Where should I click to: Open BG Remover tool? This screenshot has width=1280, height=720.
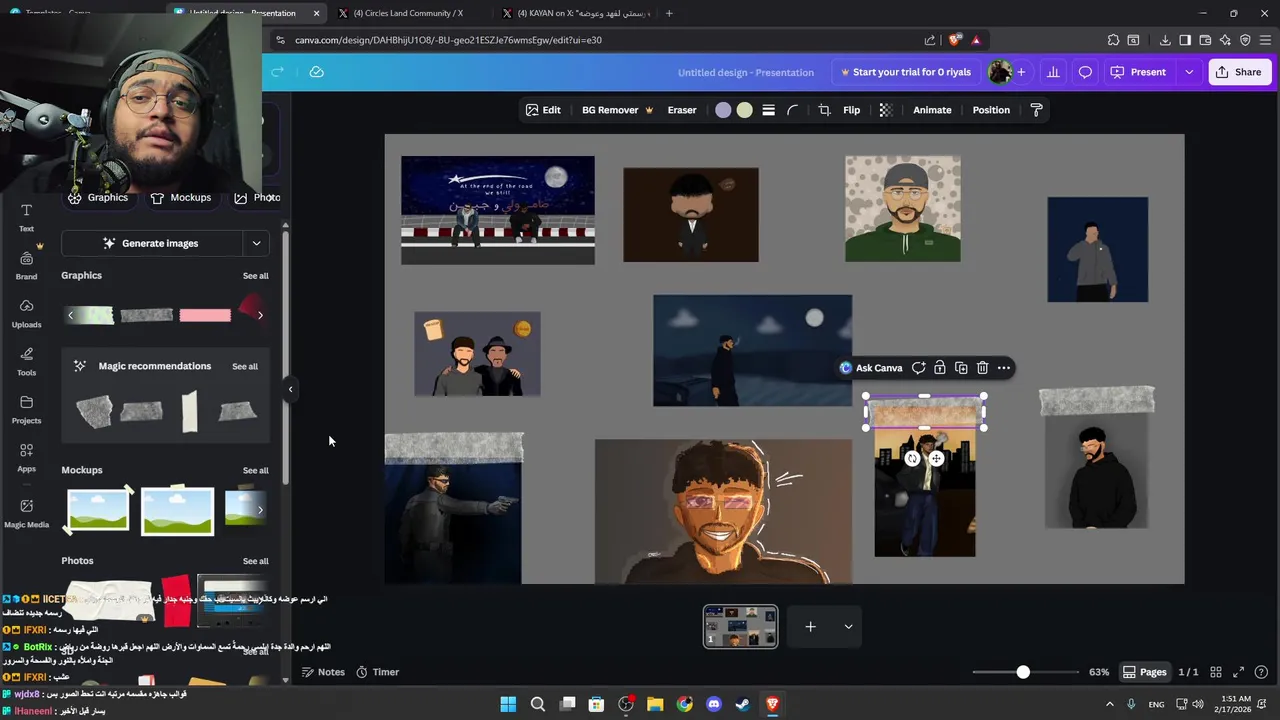pos(617,110)
